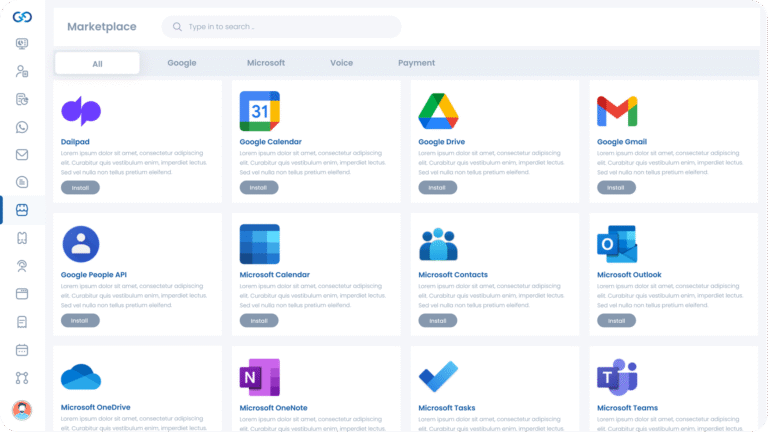Open the window panel icon in sidebar
768x432 pixels.
tap(22, 294)
